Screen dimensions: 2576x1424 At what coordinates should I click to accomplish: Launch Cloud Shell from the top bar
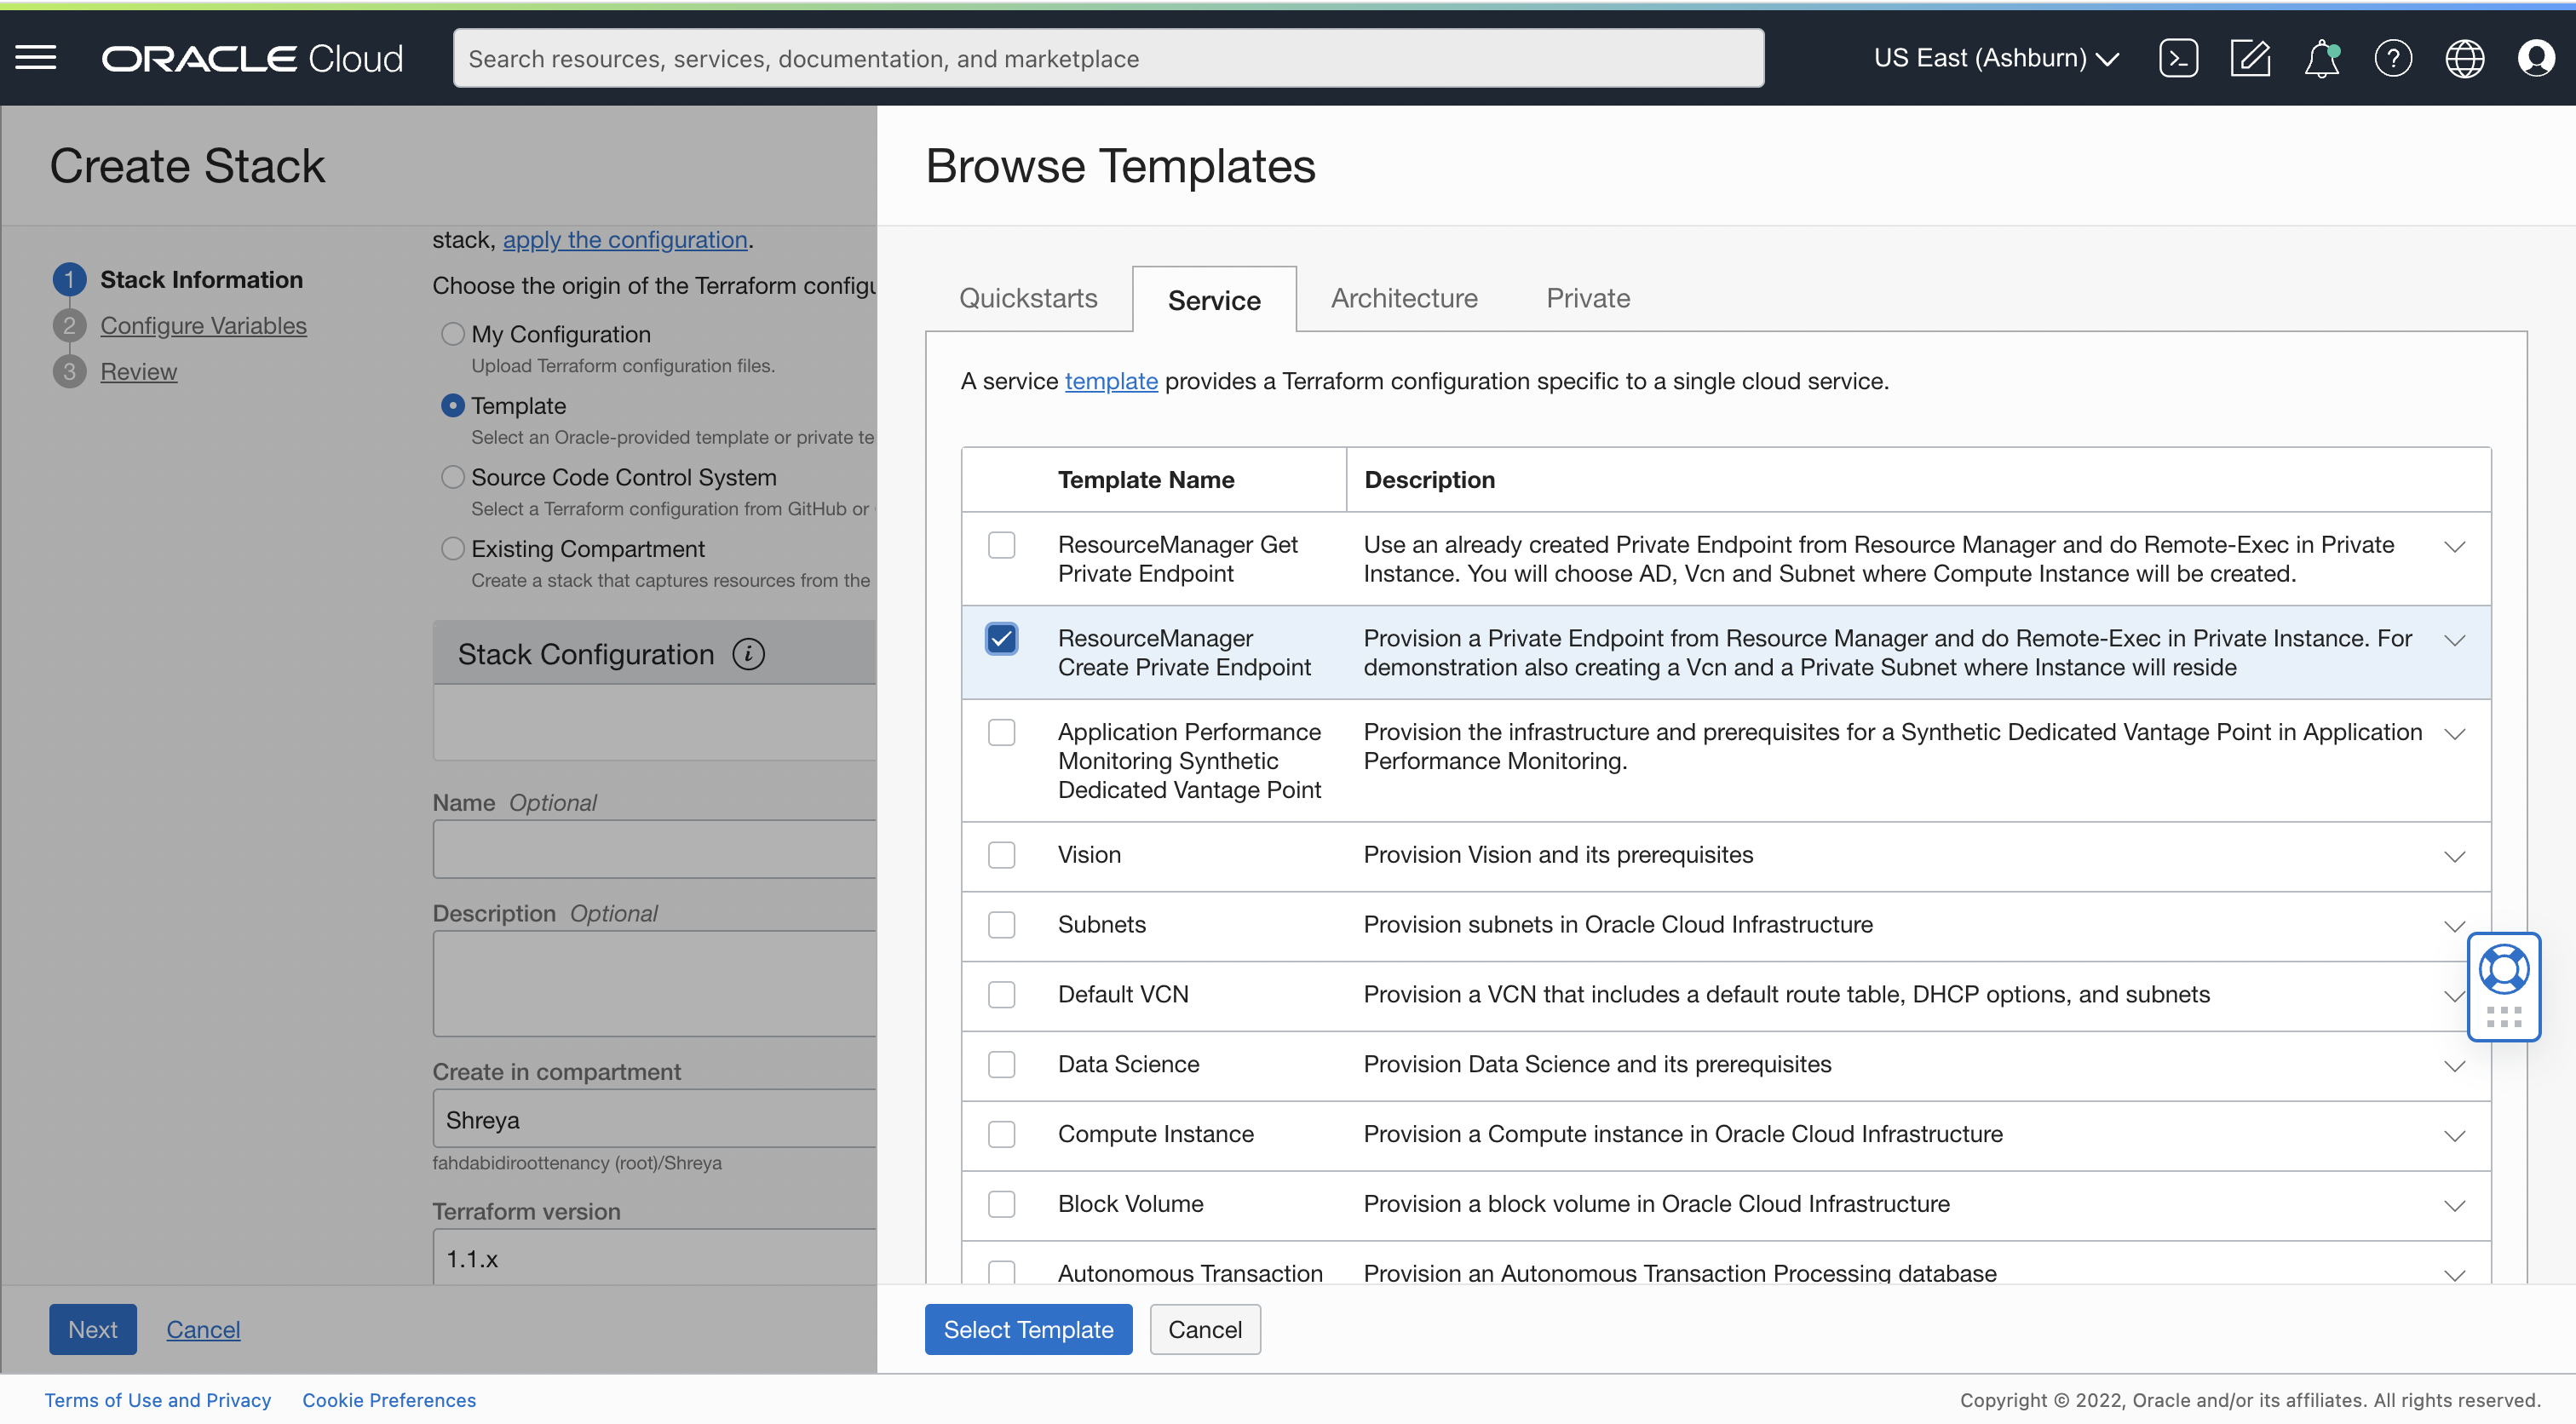pos(2179,57)
